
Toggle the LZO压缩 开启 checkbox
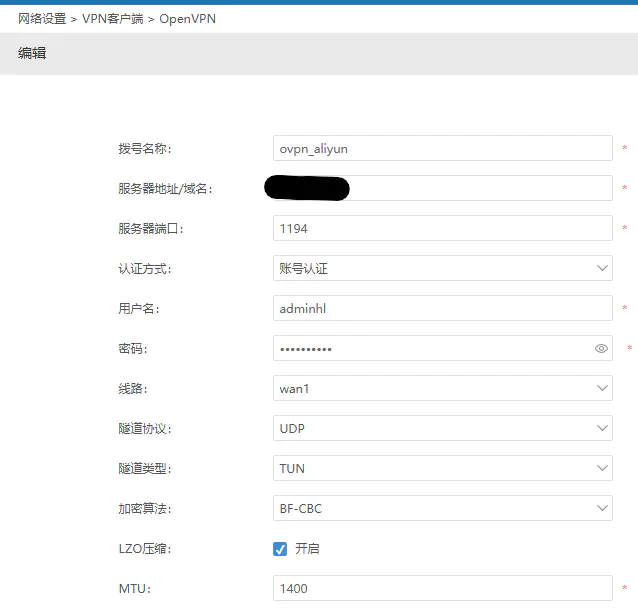tap(280, 549)
